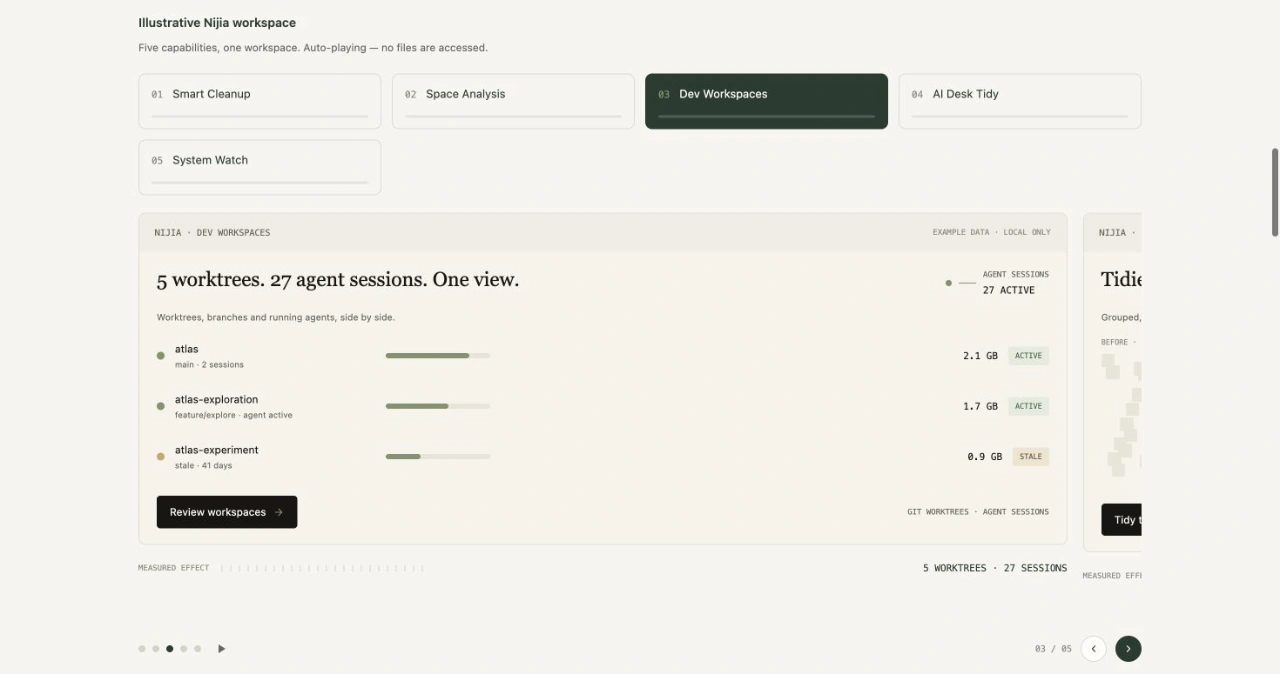The height and width of the screenshot is (674, 1280).
Task: Click the Review workspaces button
Action: (227, 512)
